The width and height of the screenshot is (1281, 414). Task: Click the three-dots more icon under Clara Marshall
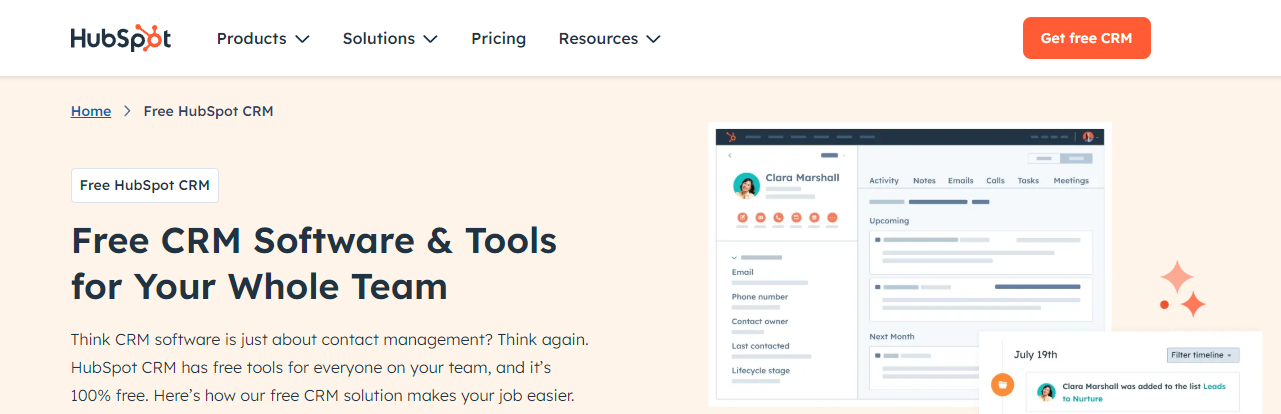point(832,217)
